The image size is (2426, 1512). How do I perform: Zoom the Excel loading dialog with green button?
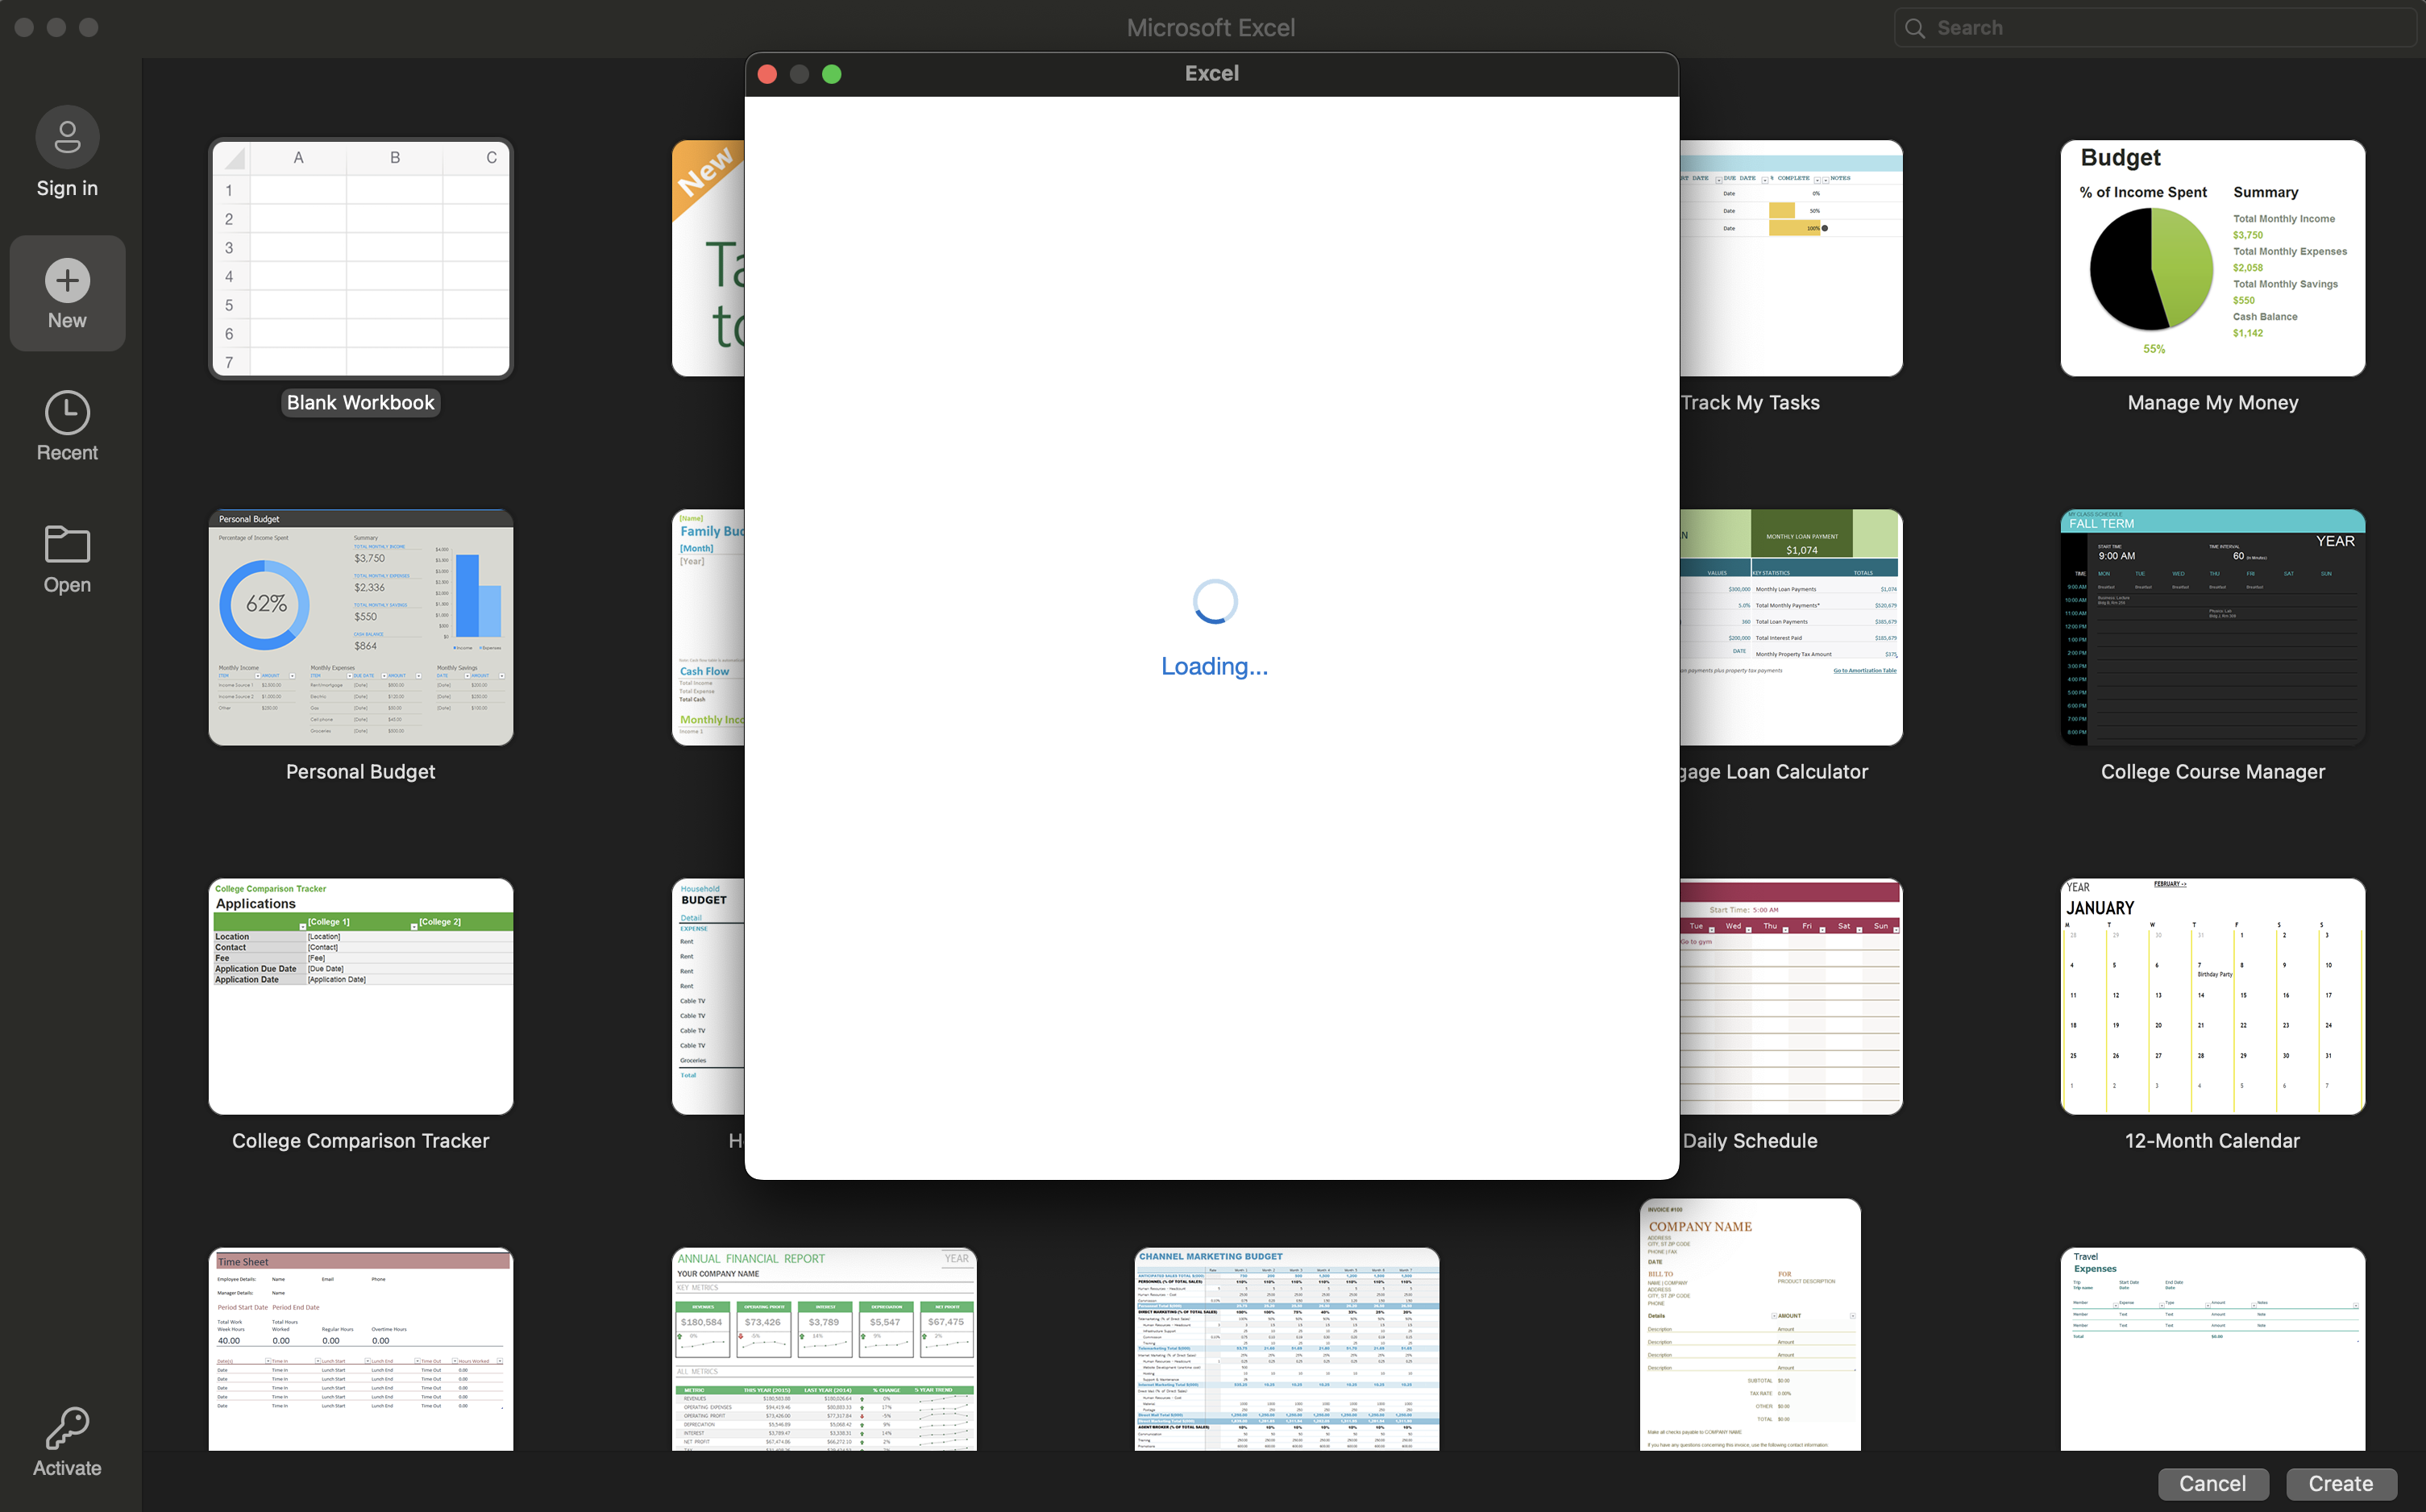pyautogui.click(x=831, y=74)
